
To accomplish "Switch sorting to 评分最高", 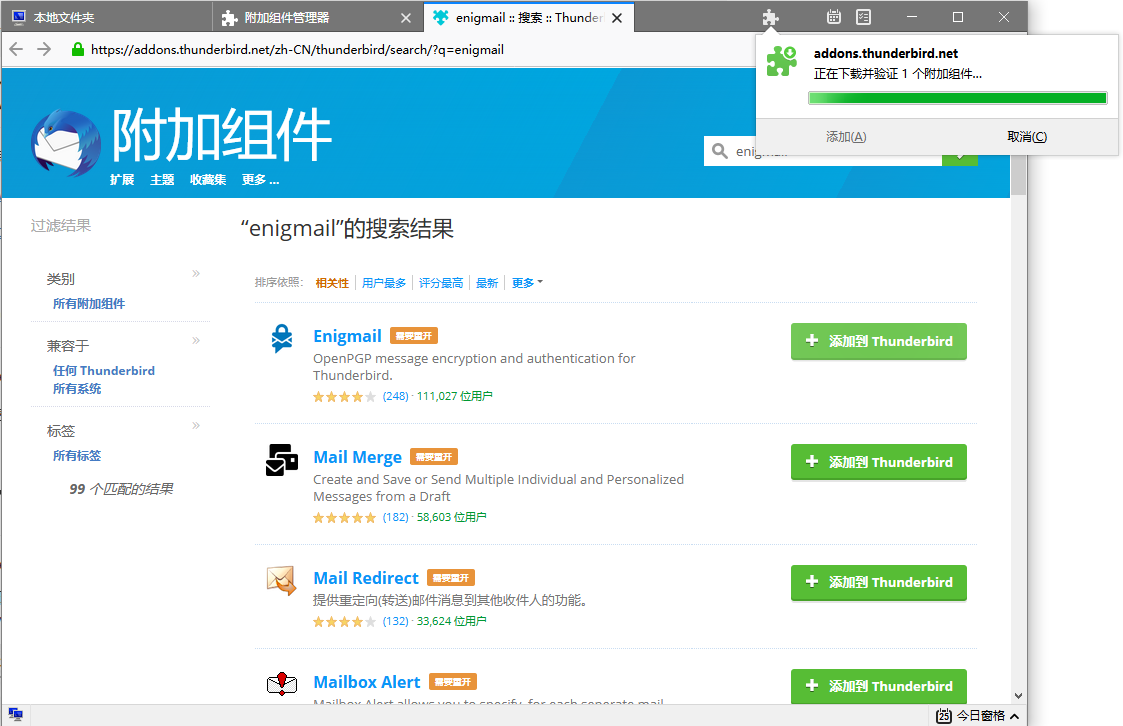I will [440, 282].
